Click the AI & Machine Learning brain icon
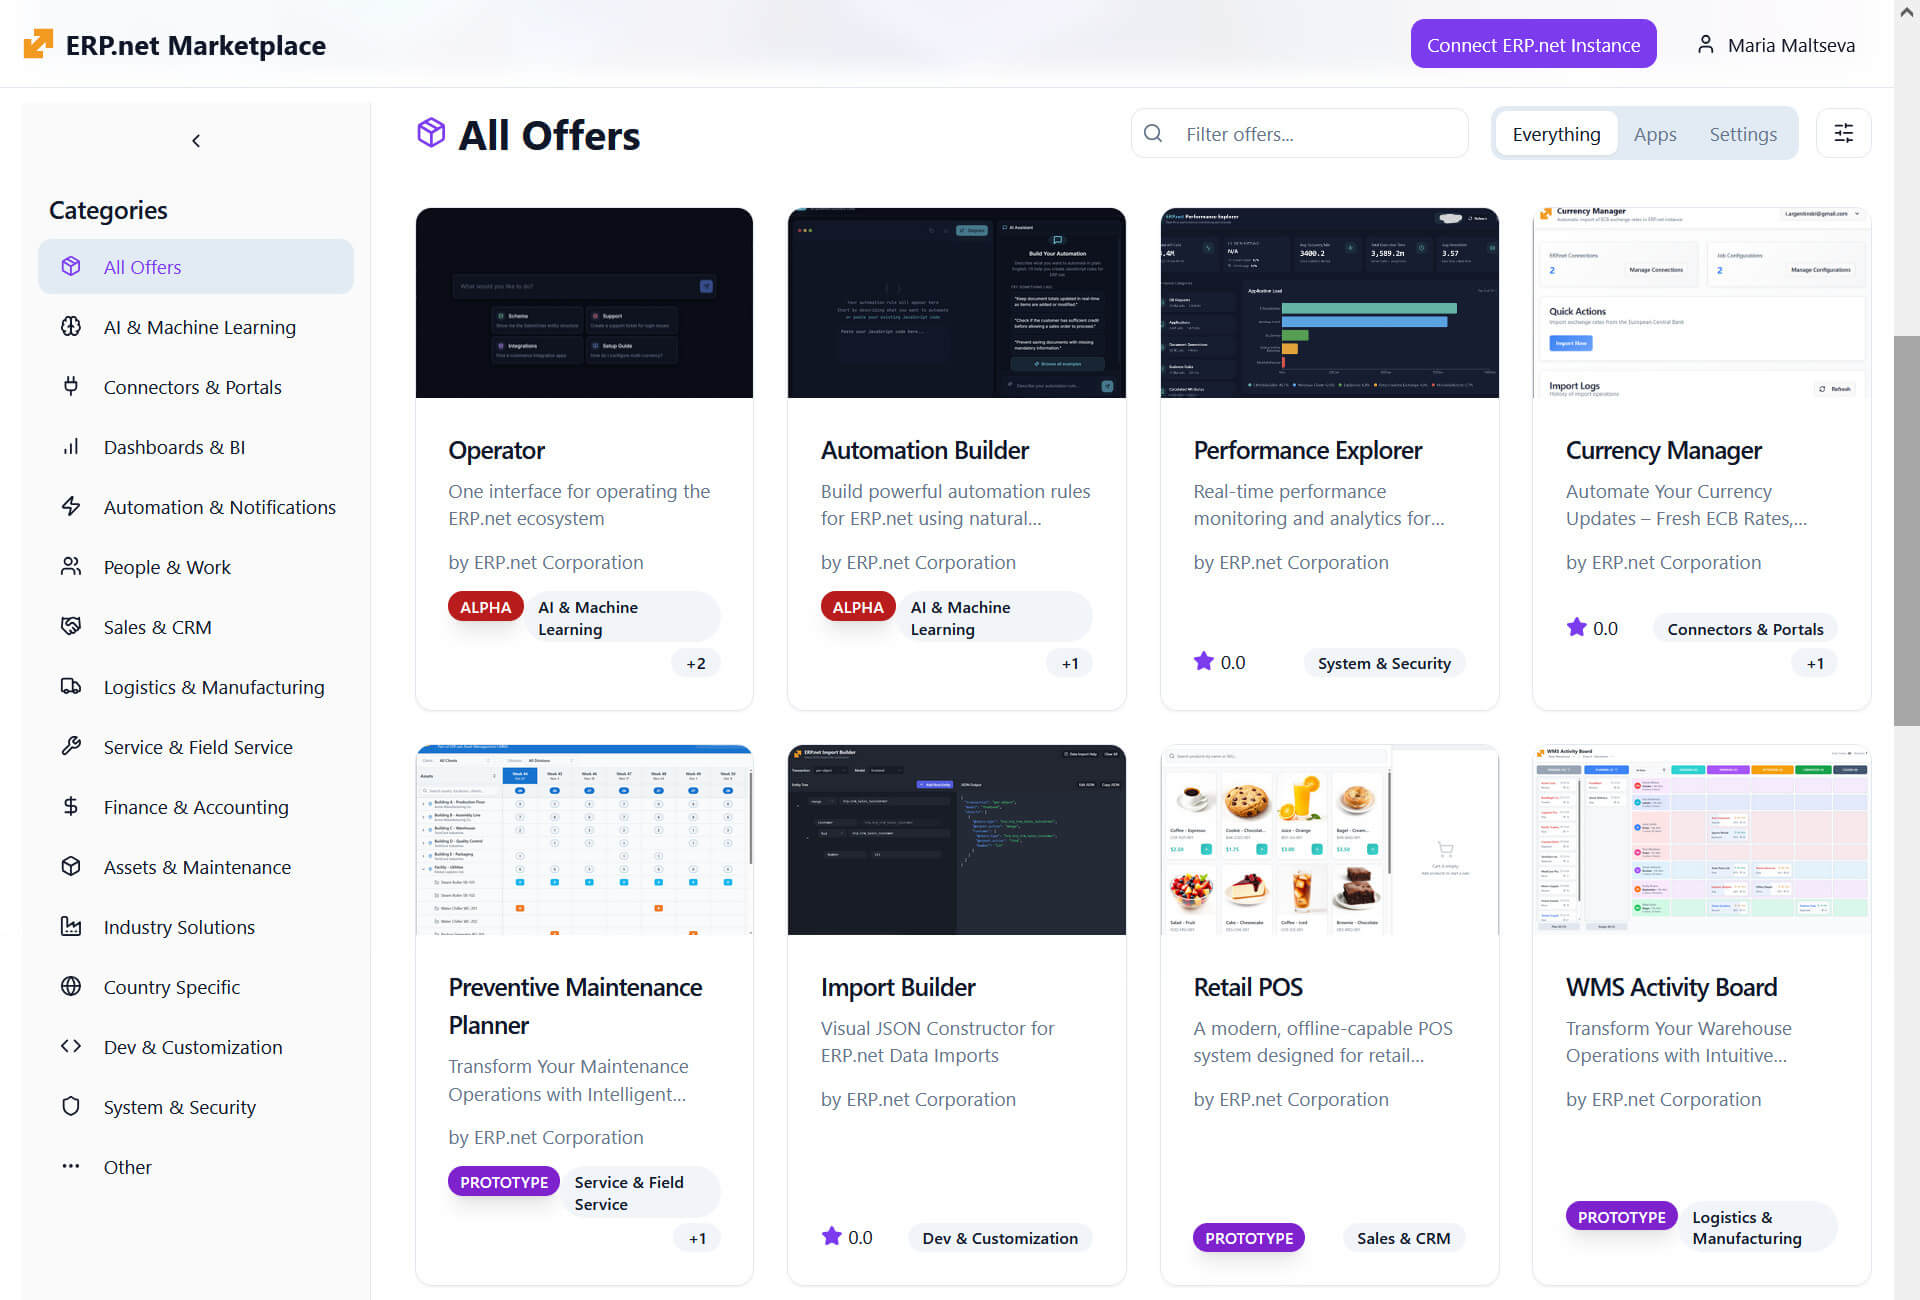Screen dimensions: 1920x1300 tap(71, 327)
